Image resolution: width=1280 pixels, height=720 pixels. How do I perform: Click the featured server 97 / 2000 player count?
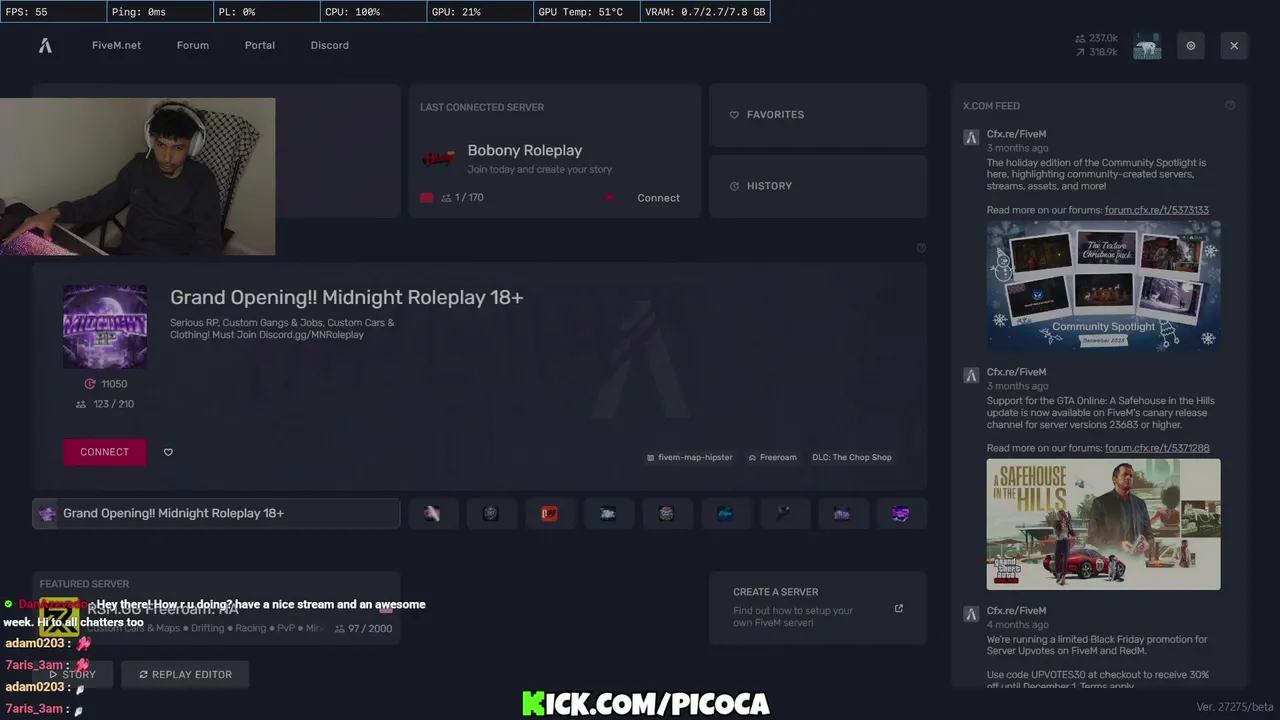click(364, 628)
